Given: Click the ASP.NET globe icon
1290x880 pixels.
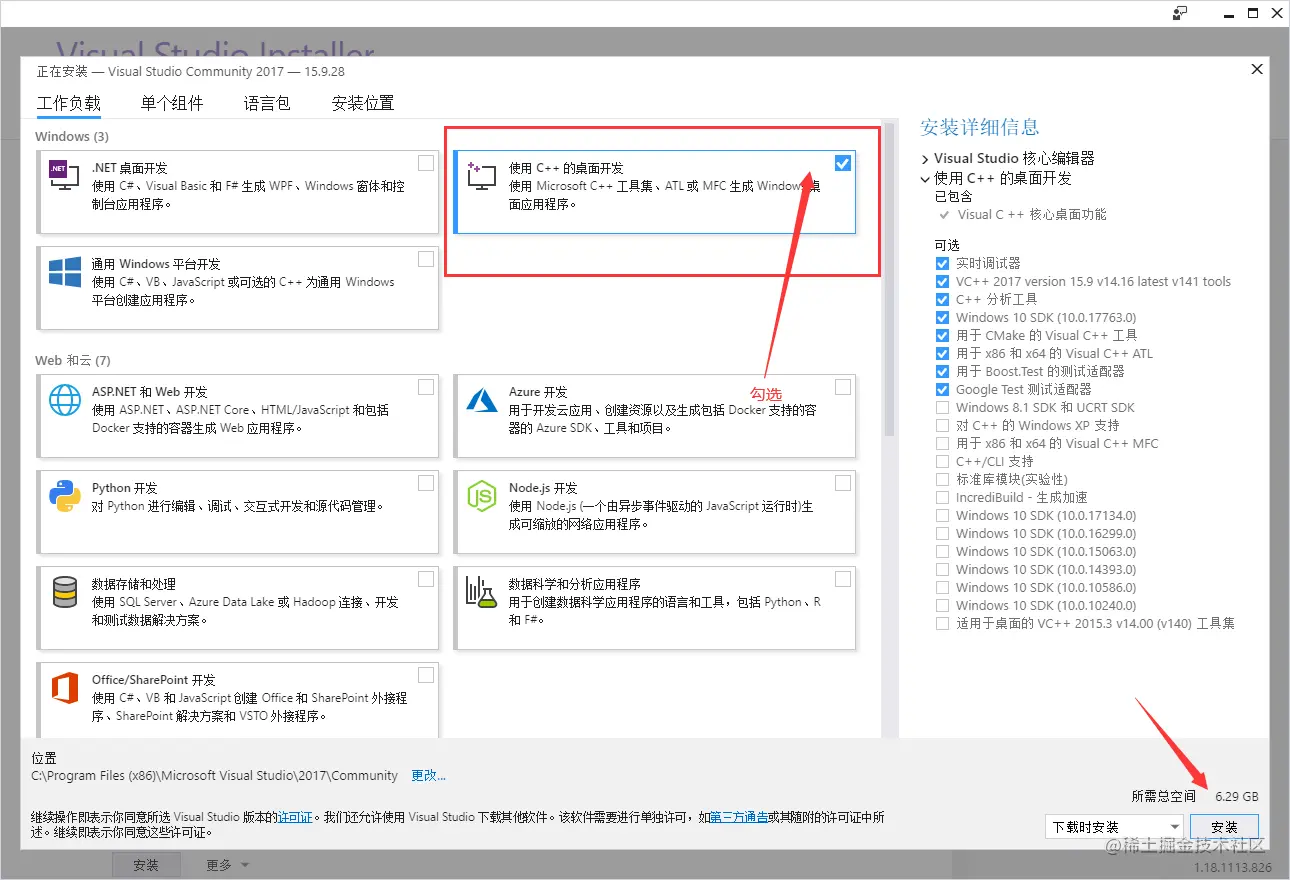Looking at the screenshot, I should 64,401.
